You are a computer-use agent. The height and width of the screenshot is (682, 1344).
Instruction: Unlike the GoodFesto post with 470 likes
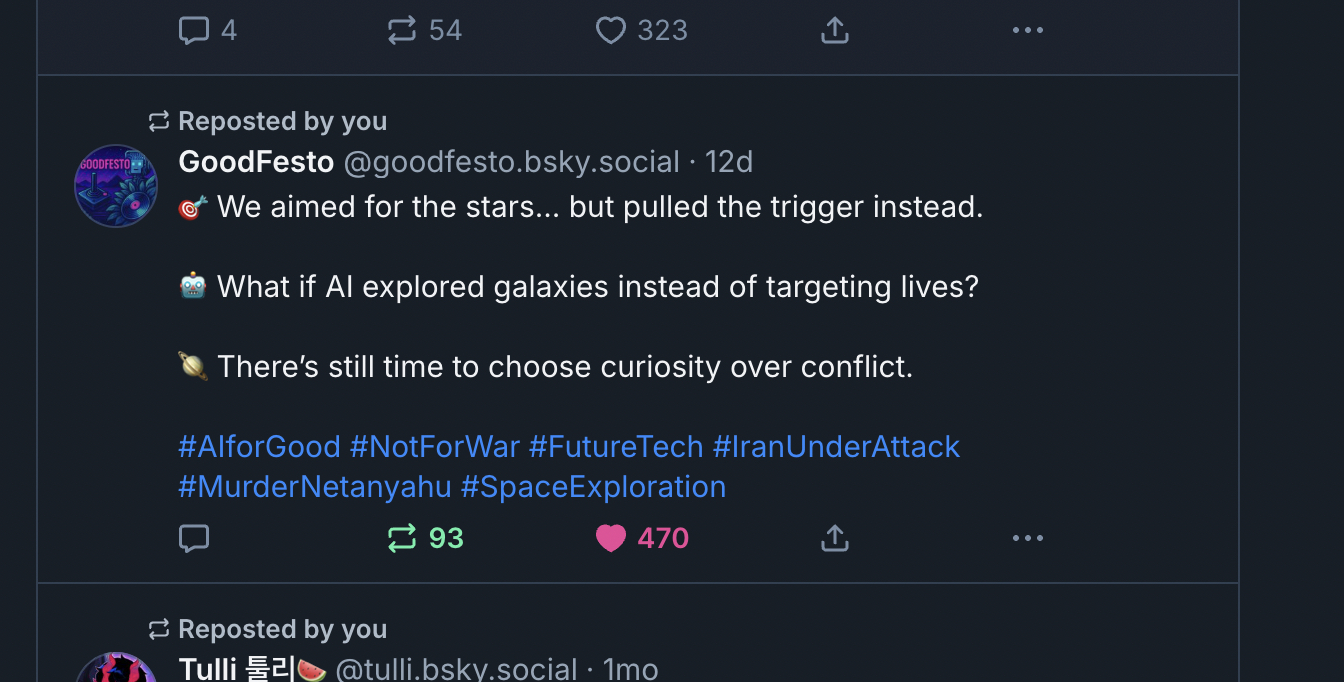coord(611,538)
